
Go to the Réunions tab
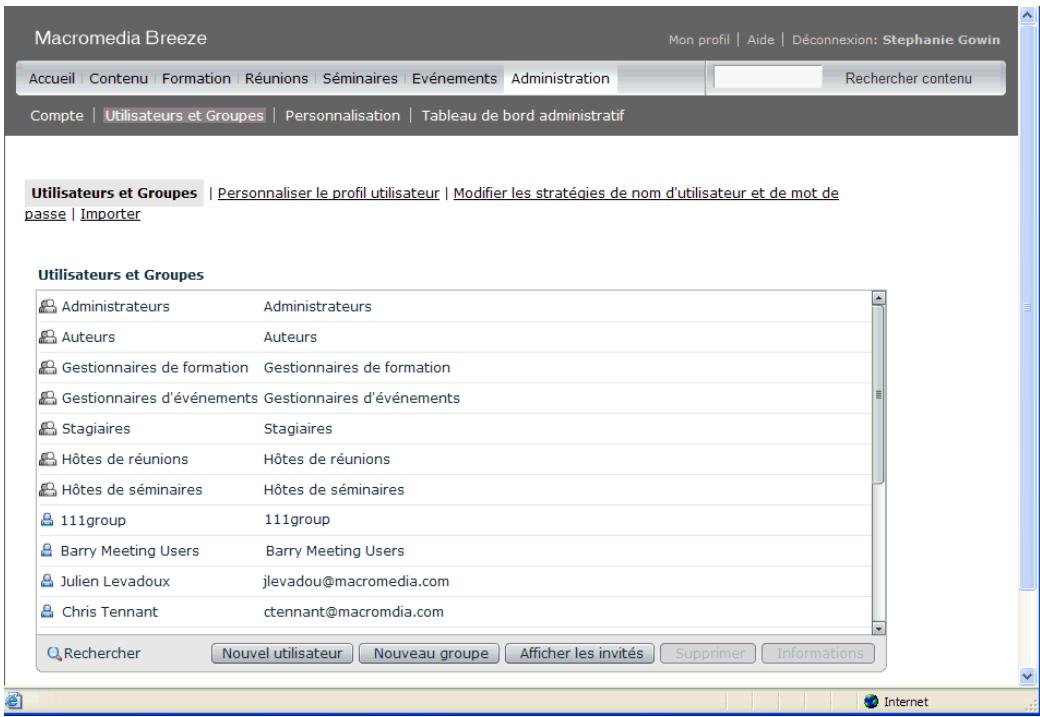coord(277,78)
